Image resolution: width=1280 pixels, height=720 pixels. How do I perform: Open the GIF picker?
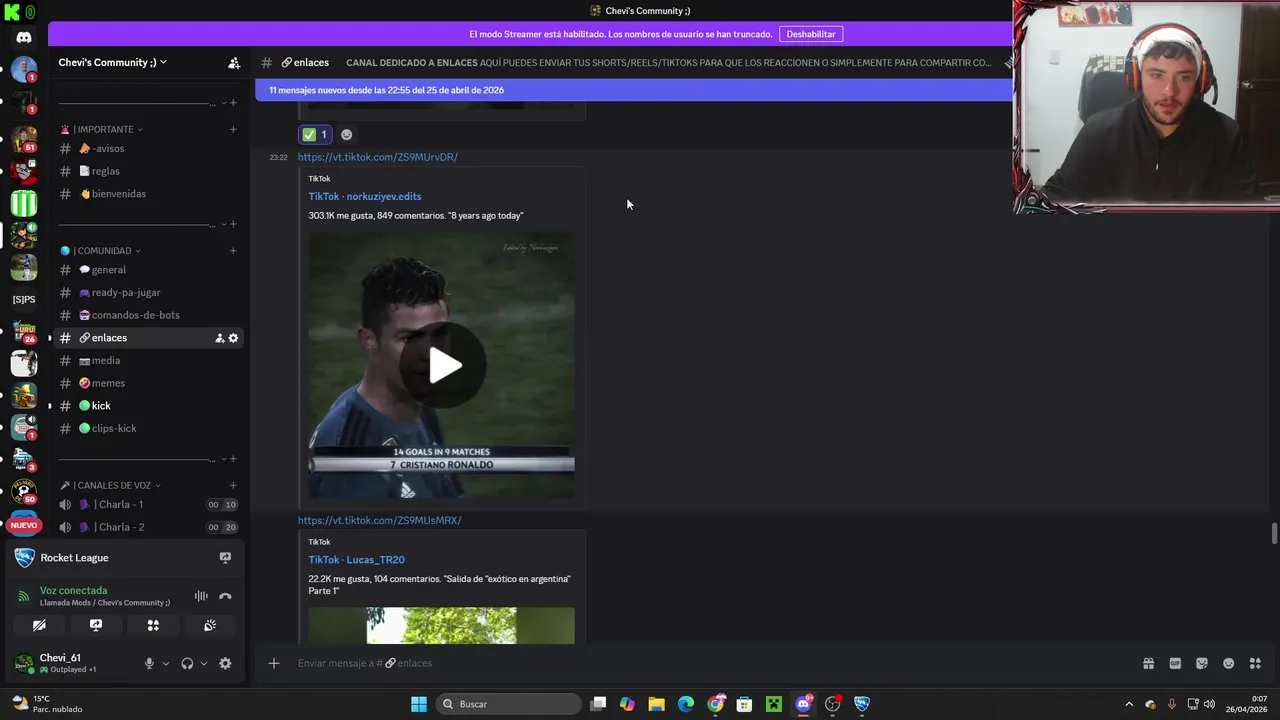coord(1175,663)
